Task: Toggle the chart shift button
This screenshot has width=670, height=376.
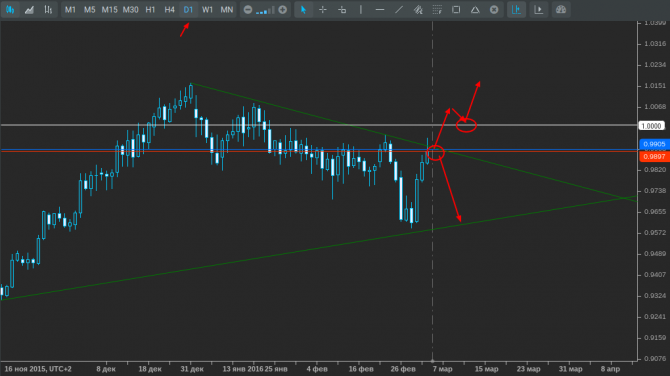Action: 516,9
